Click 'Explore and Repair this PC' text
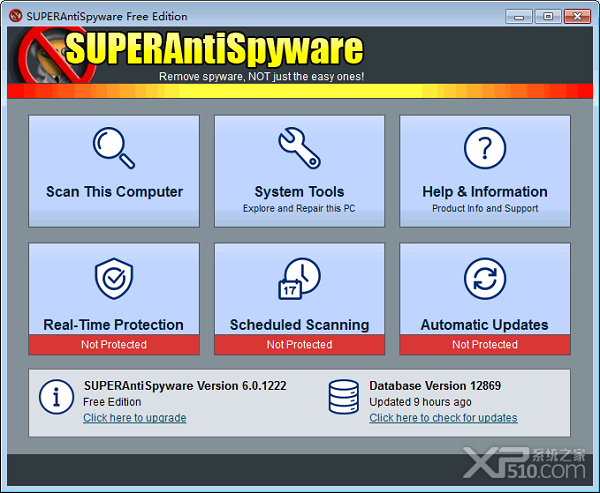The image size is (600, 493). pos(299,208)
